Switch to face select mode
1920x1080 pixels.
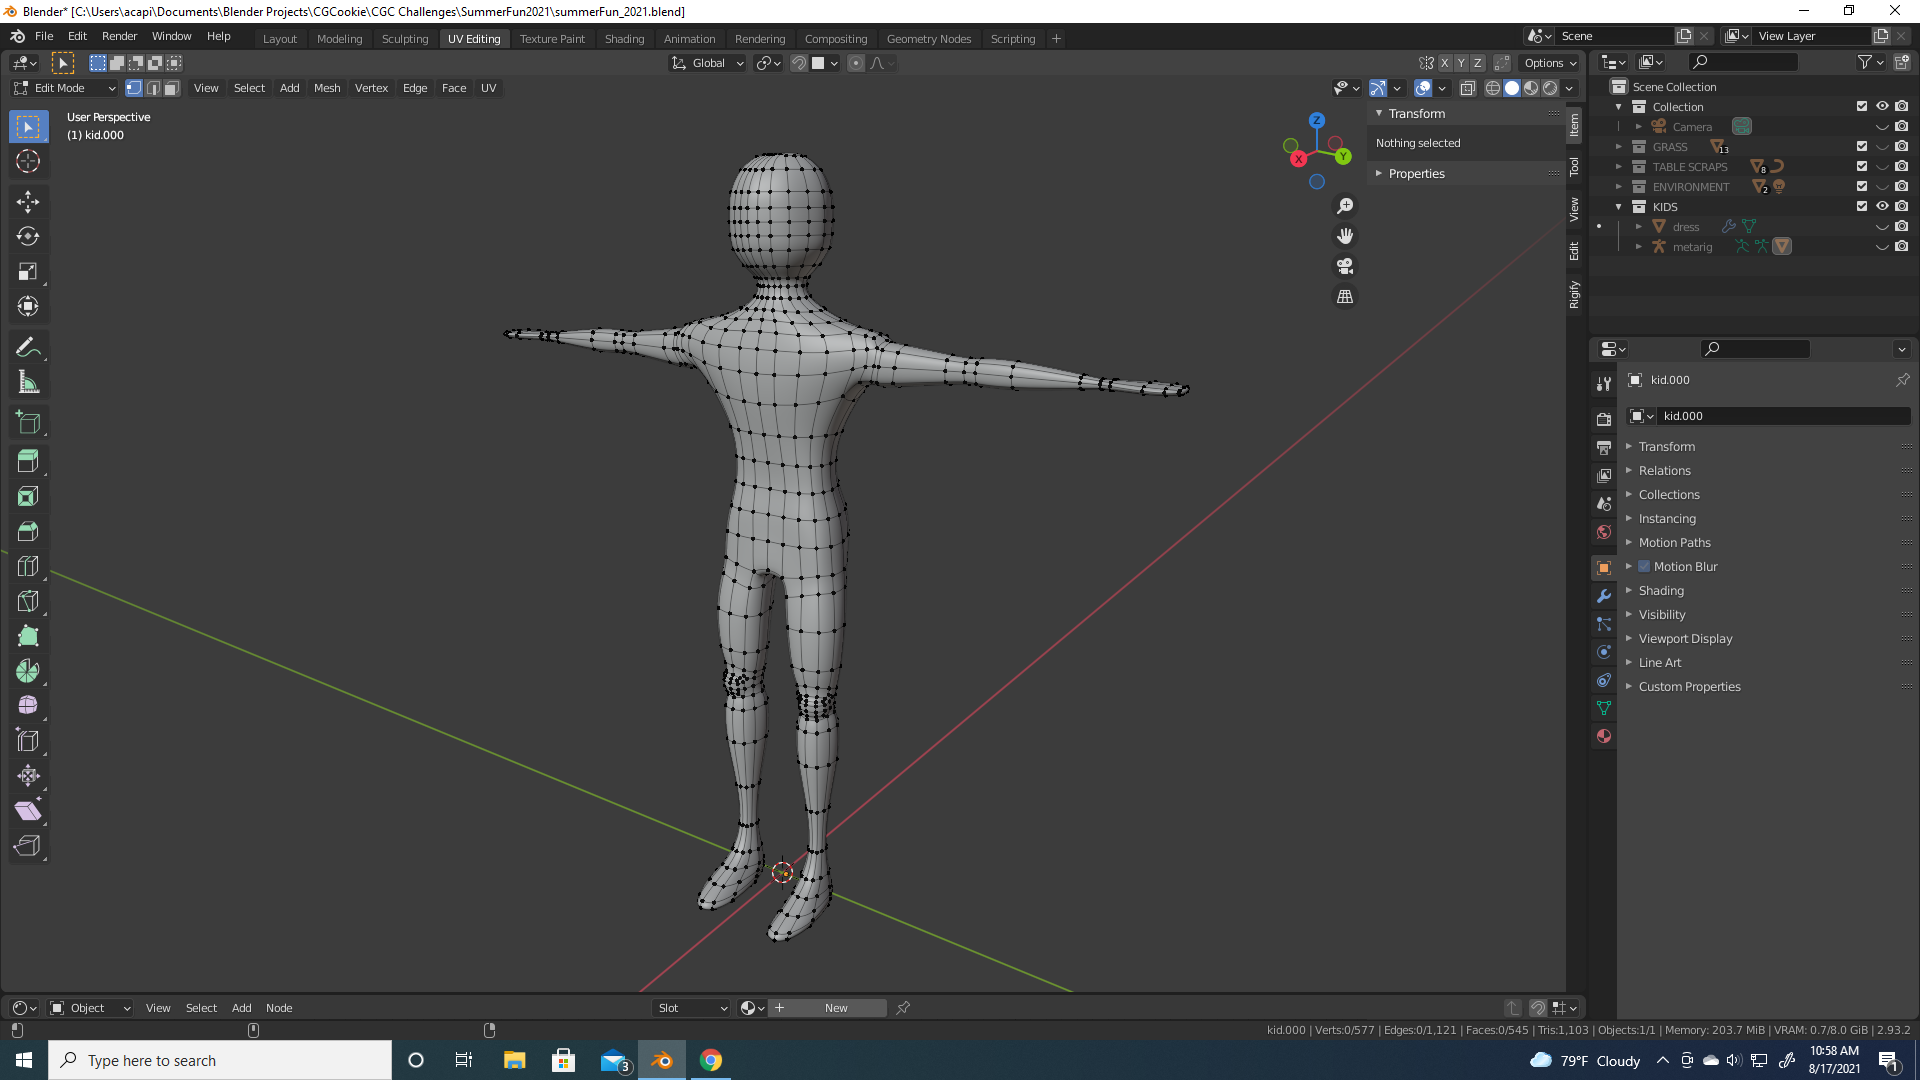pos(172,88)
